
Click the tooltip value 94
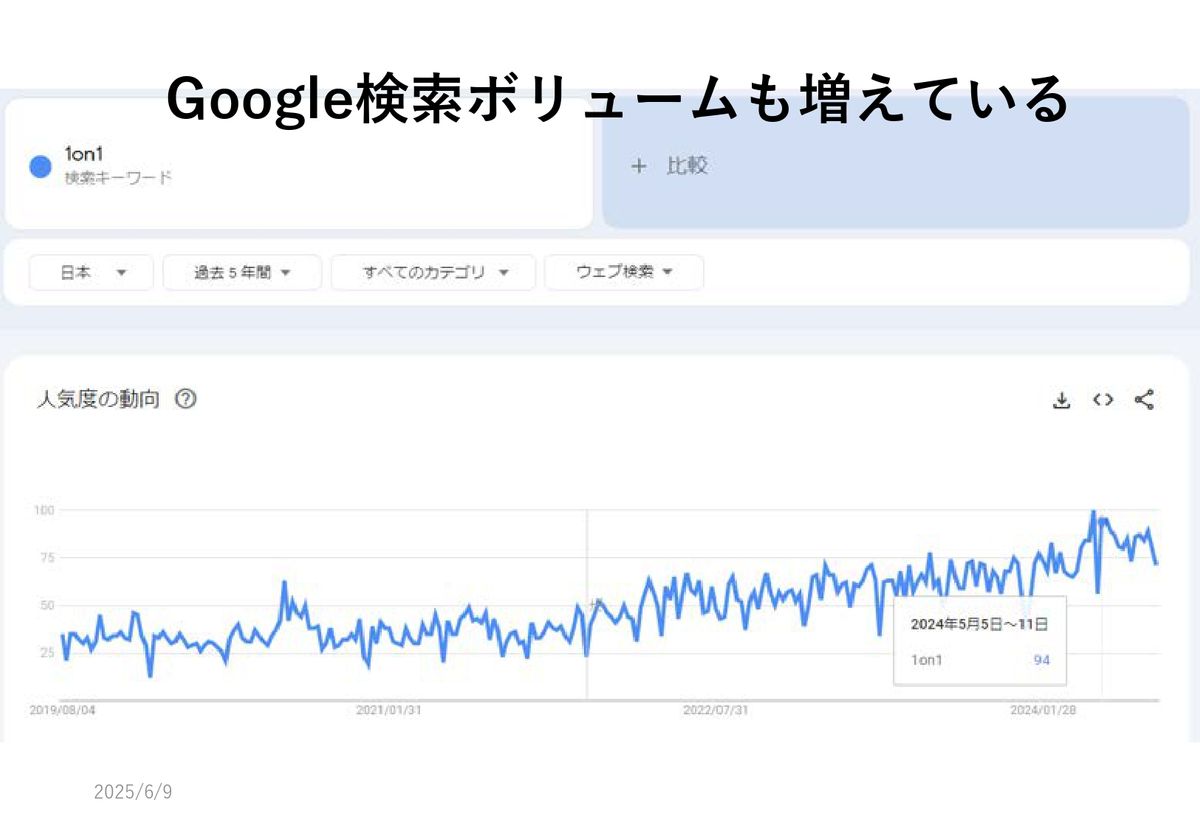point(1041,660)
